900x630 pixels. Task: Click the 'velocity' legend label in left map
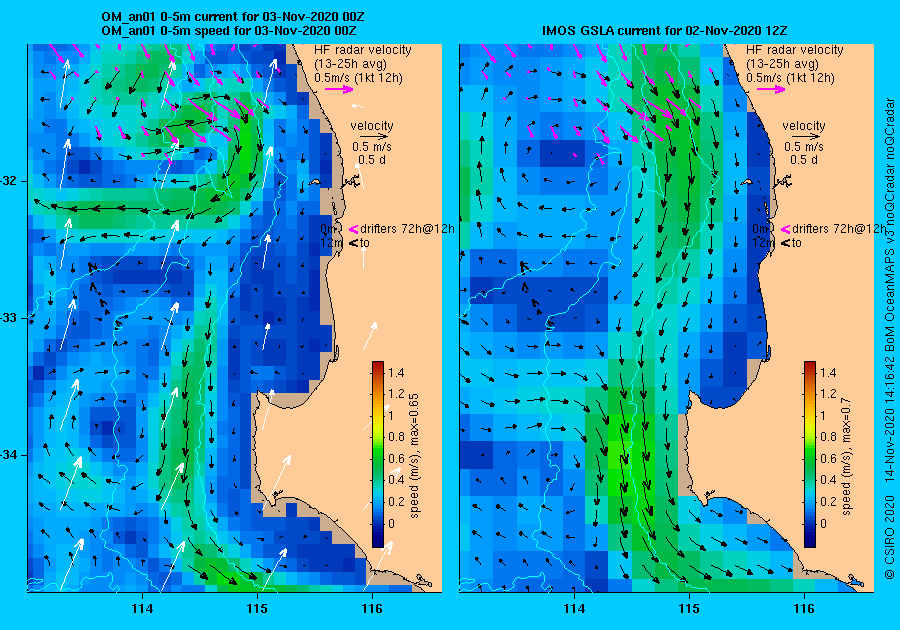(372, 126)
